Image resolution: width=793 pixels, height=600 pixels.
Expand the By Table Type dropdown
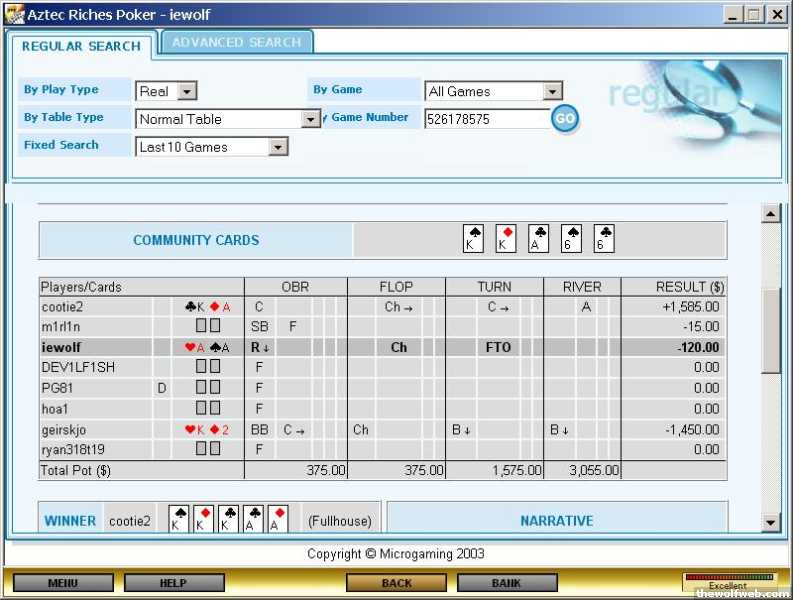coord(311,119)
